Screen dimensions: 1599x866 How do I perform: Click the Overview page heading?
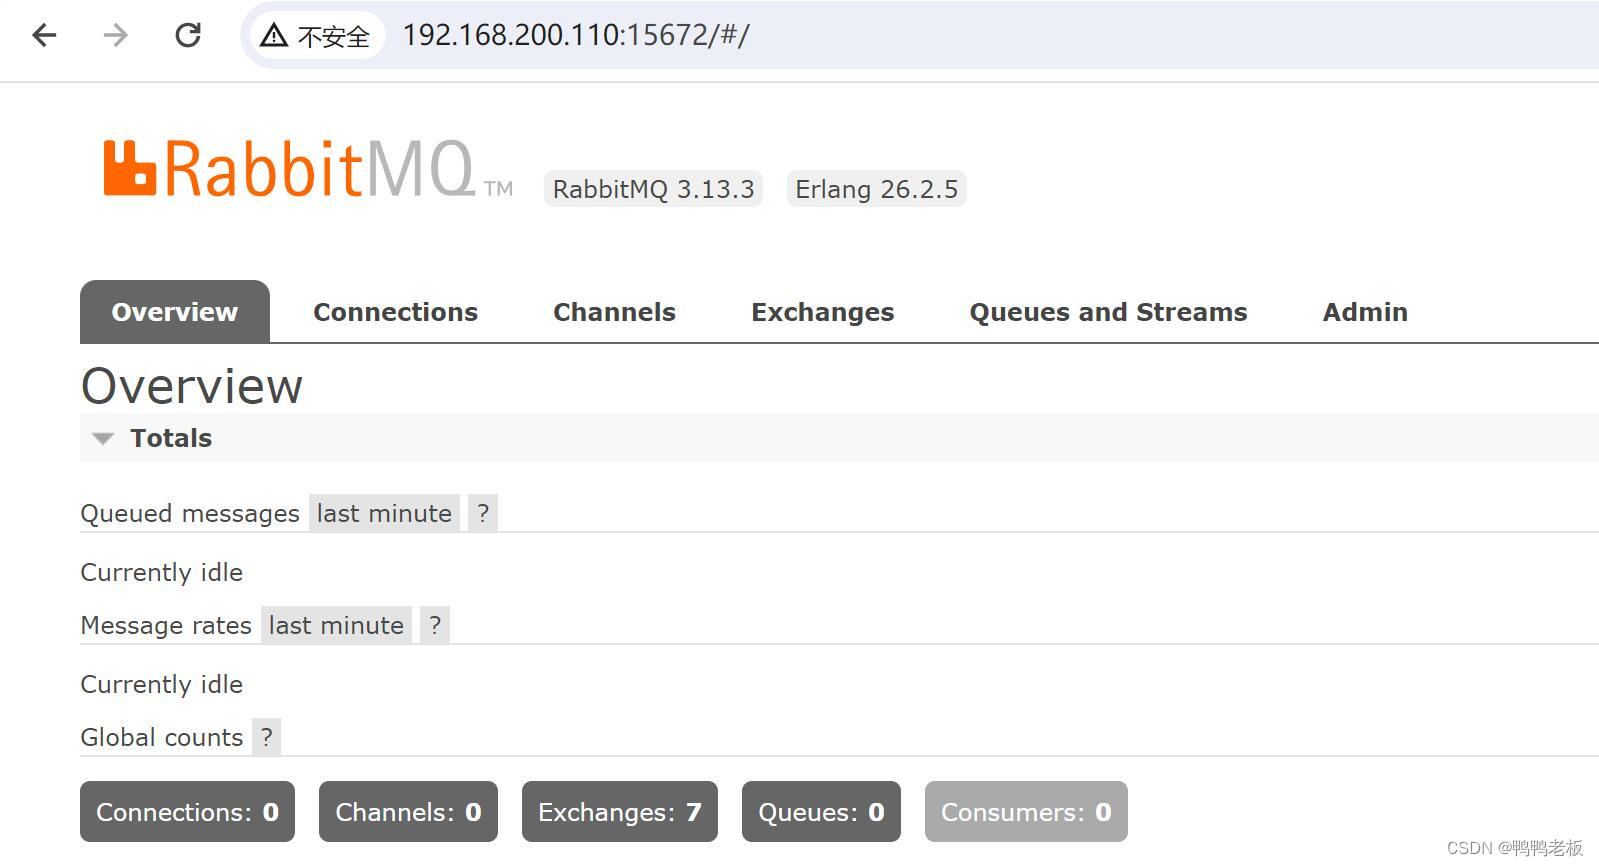pyautogui.click(x=191, y=386)
